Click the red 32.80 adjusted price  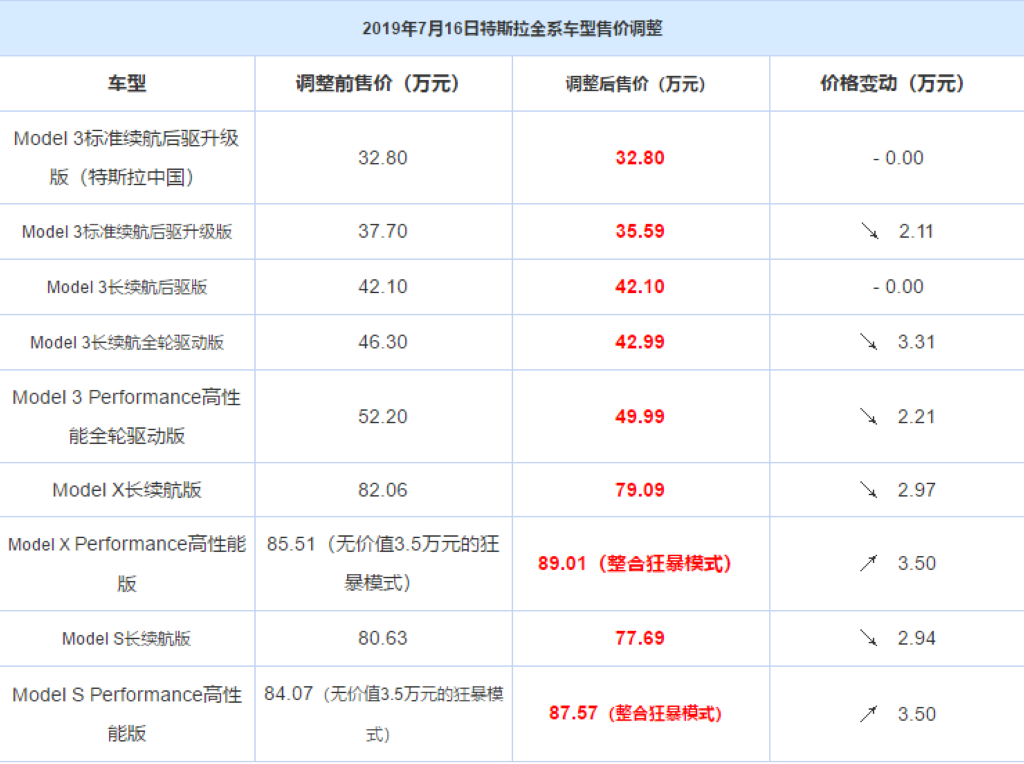point(640,158)
